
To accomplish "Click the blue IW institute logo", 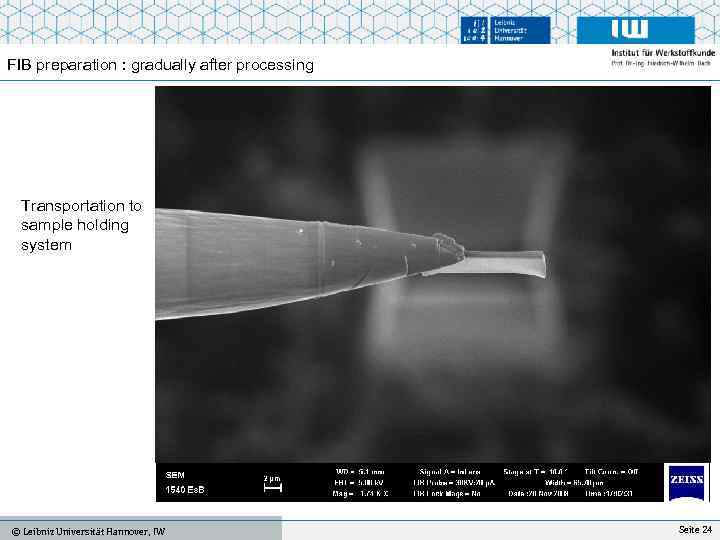I will tap(636, 30).
